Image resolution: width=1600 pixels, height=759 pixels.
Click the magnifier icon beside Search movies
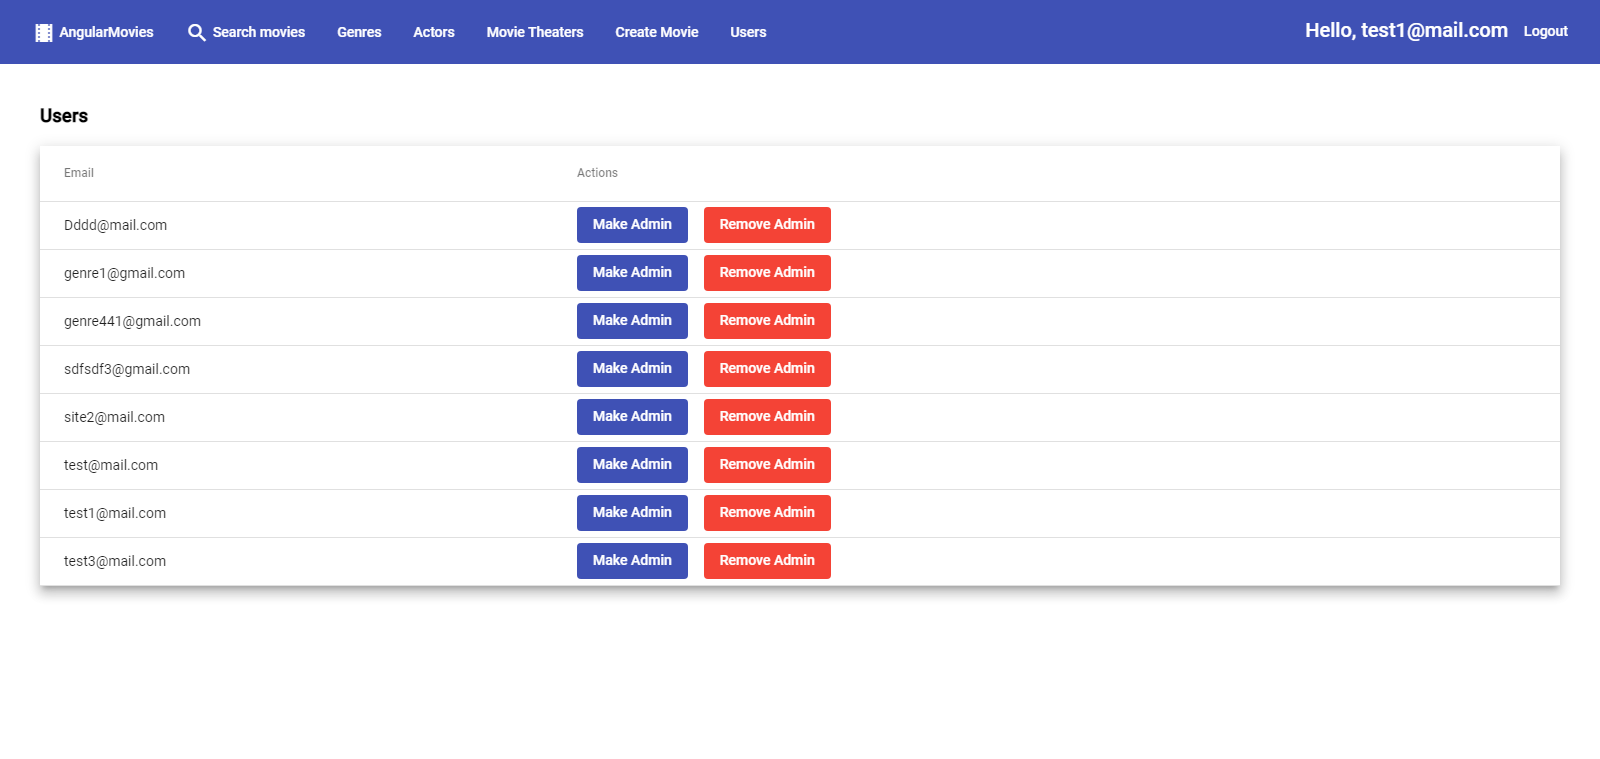click(197, 32)
